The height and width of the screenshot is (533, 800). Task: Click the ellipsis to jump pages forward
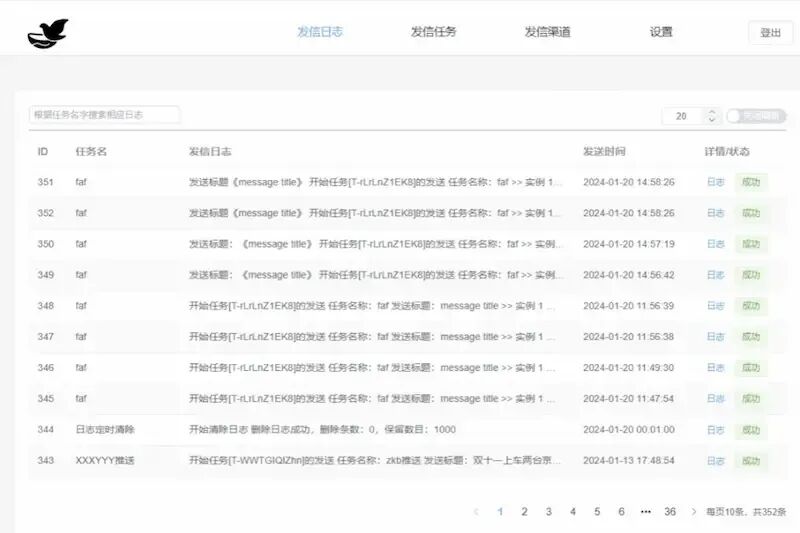645,512
